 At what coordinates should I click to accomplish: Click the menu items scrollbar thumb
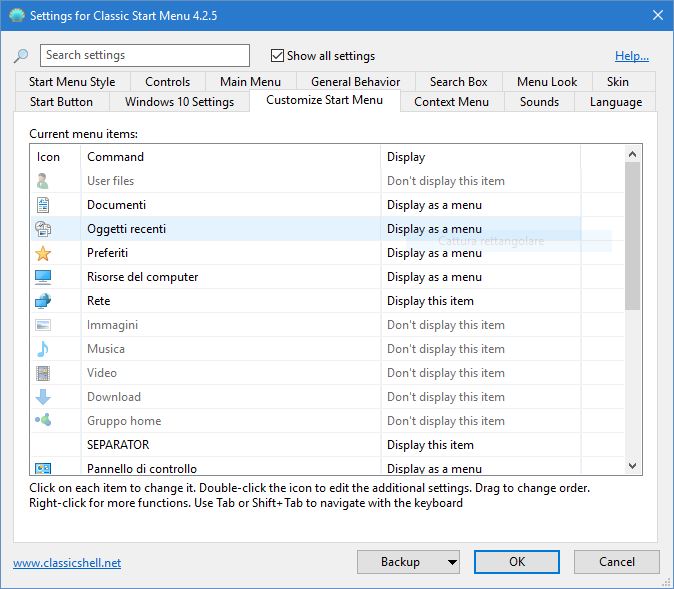pyautogui.click(x=632, y=236)
